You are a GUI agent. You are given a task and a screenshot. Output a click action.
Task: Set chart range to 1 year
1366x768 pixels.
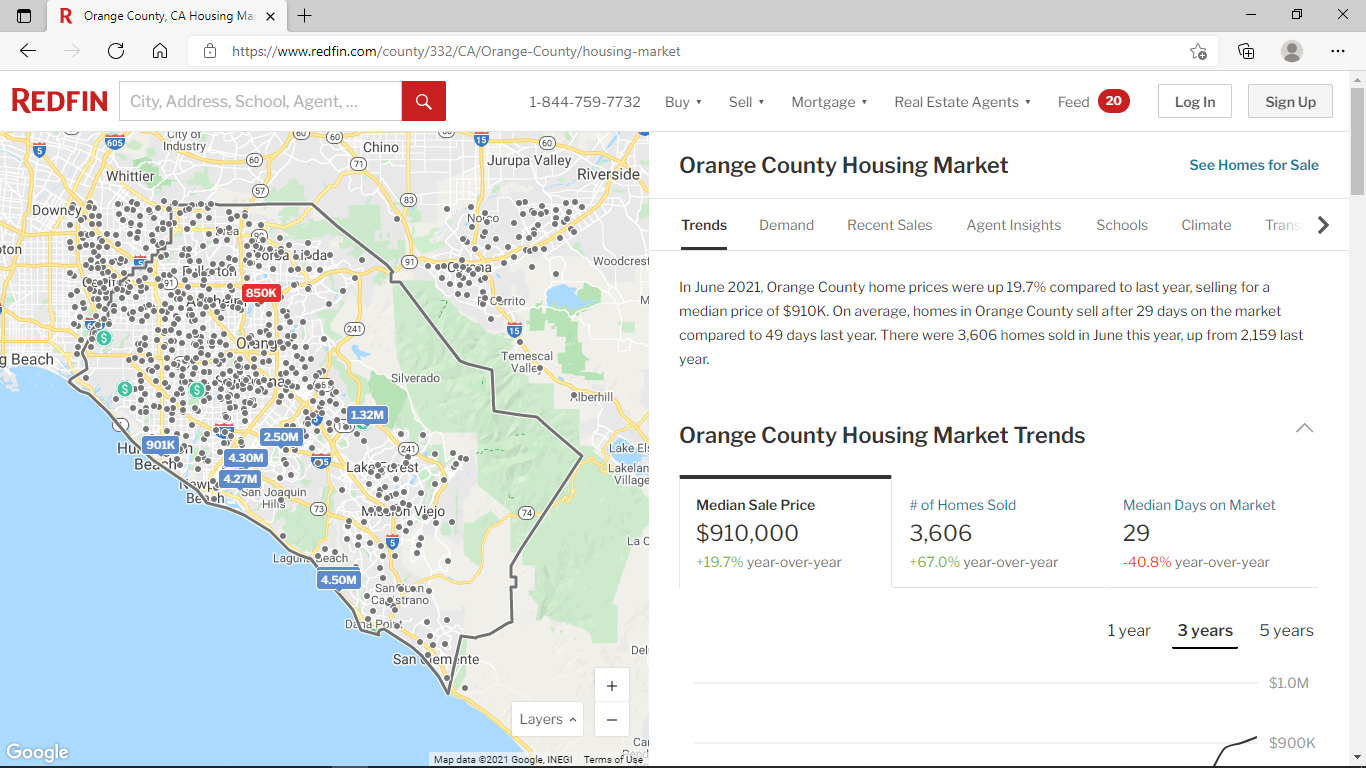pos(1129,631)
